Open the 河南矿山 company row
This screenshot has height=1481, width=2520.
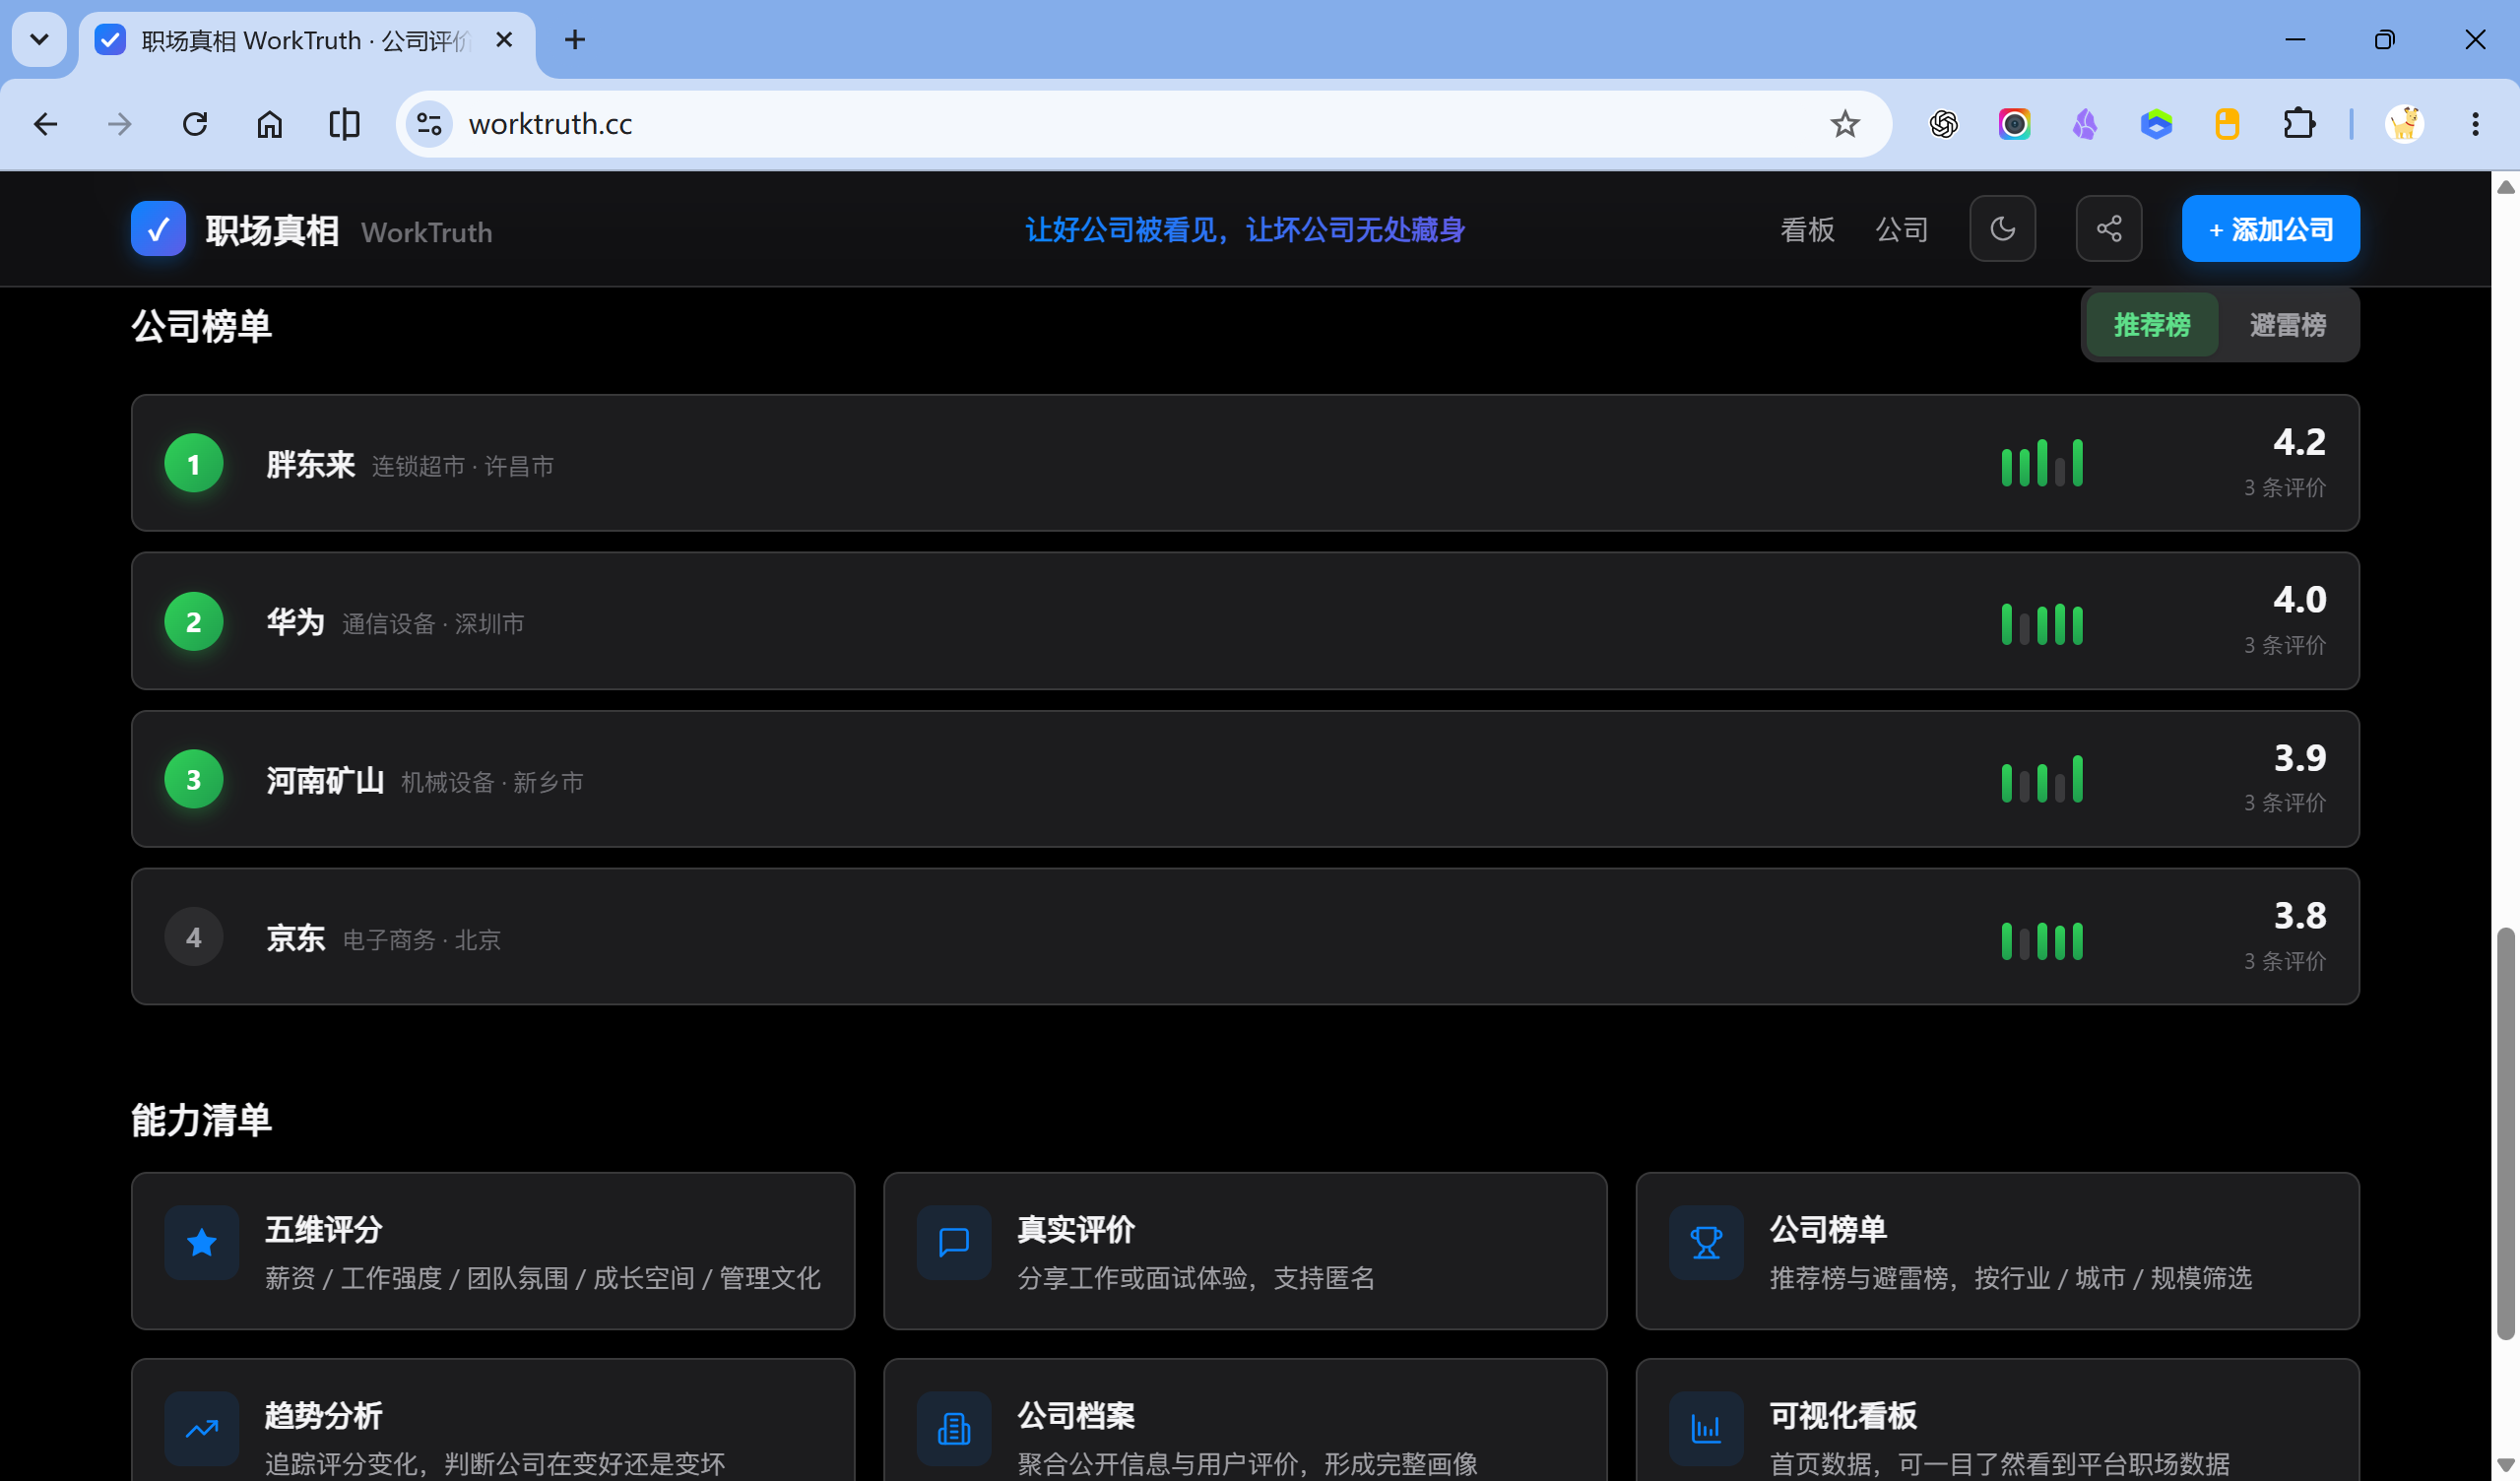click(x=1245, y=779)
